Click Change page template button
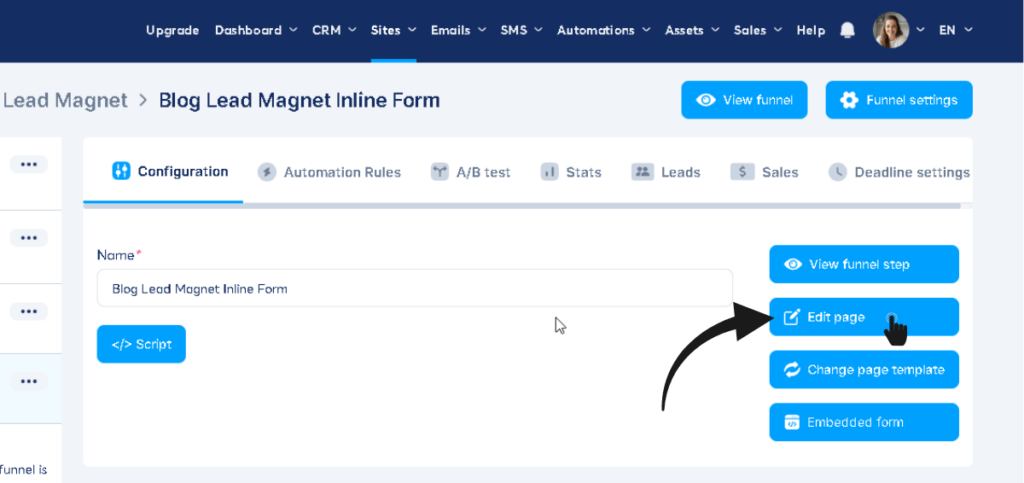Screen dimensions: 1024x483 click(x=864, y=369)
